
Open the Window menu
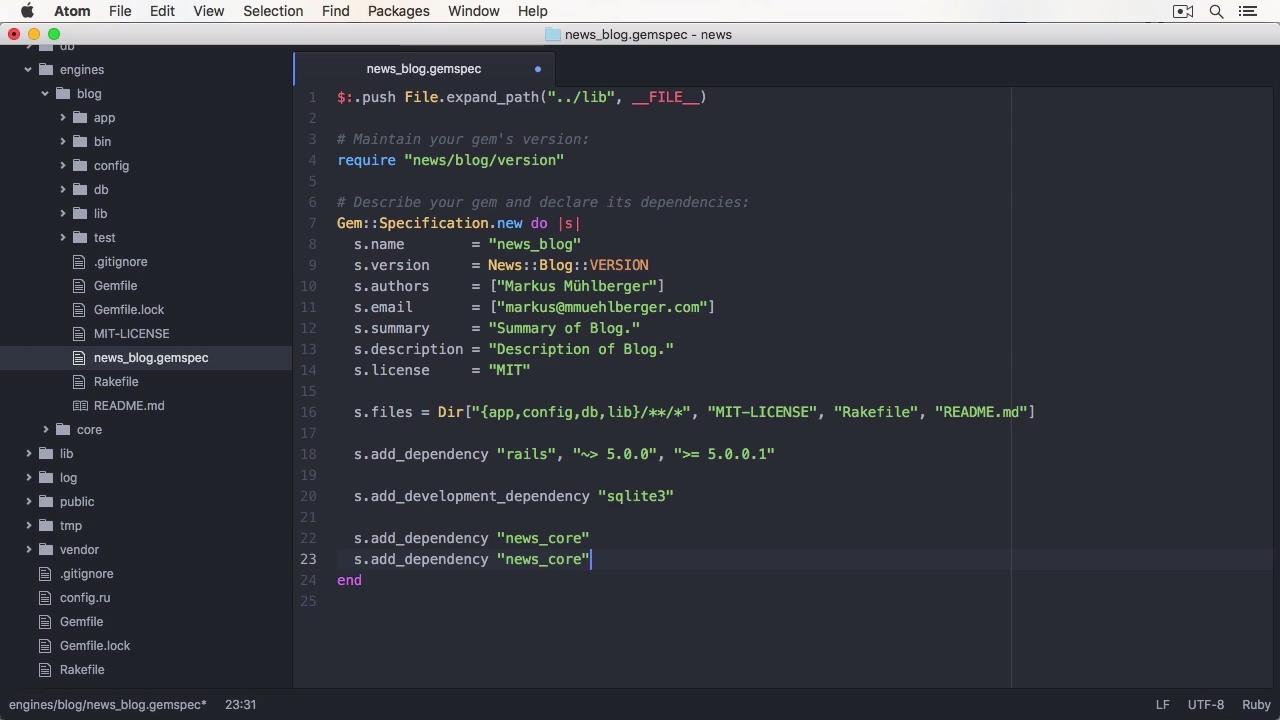pyautogui.click(x=473, y=11)
